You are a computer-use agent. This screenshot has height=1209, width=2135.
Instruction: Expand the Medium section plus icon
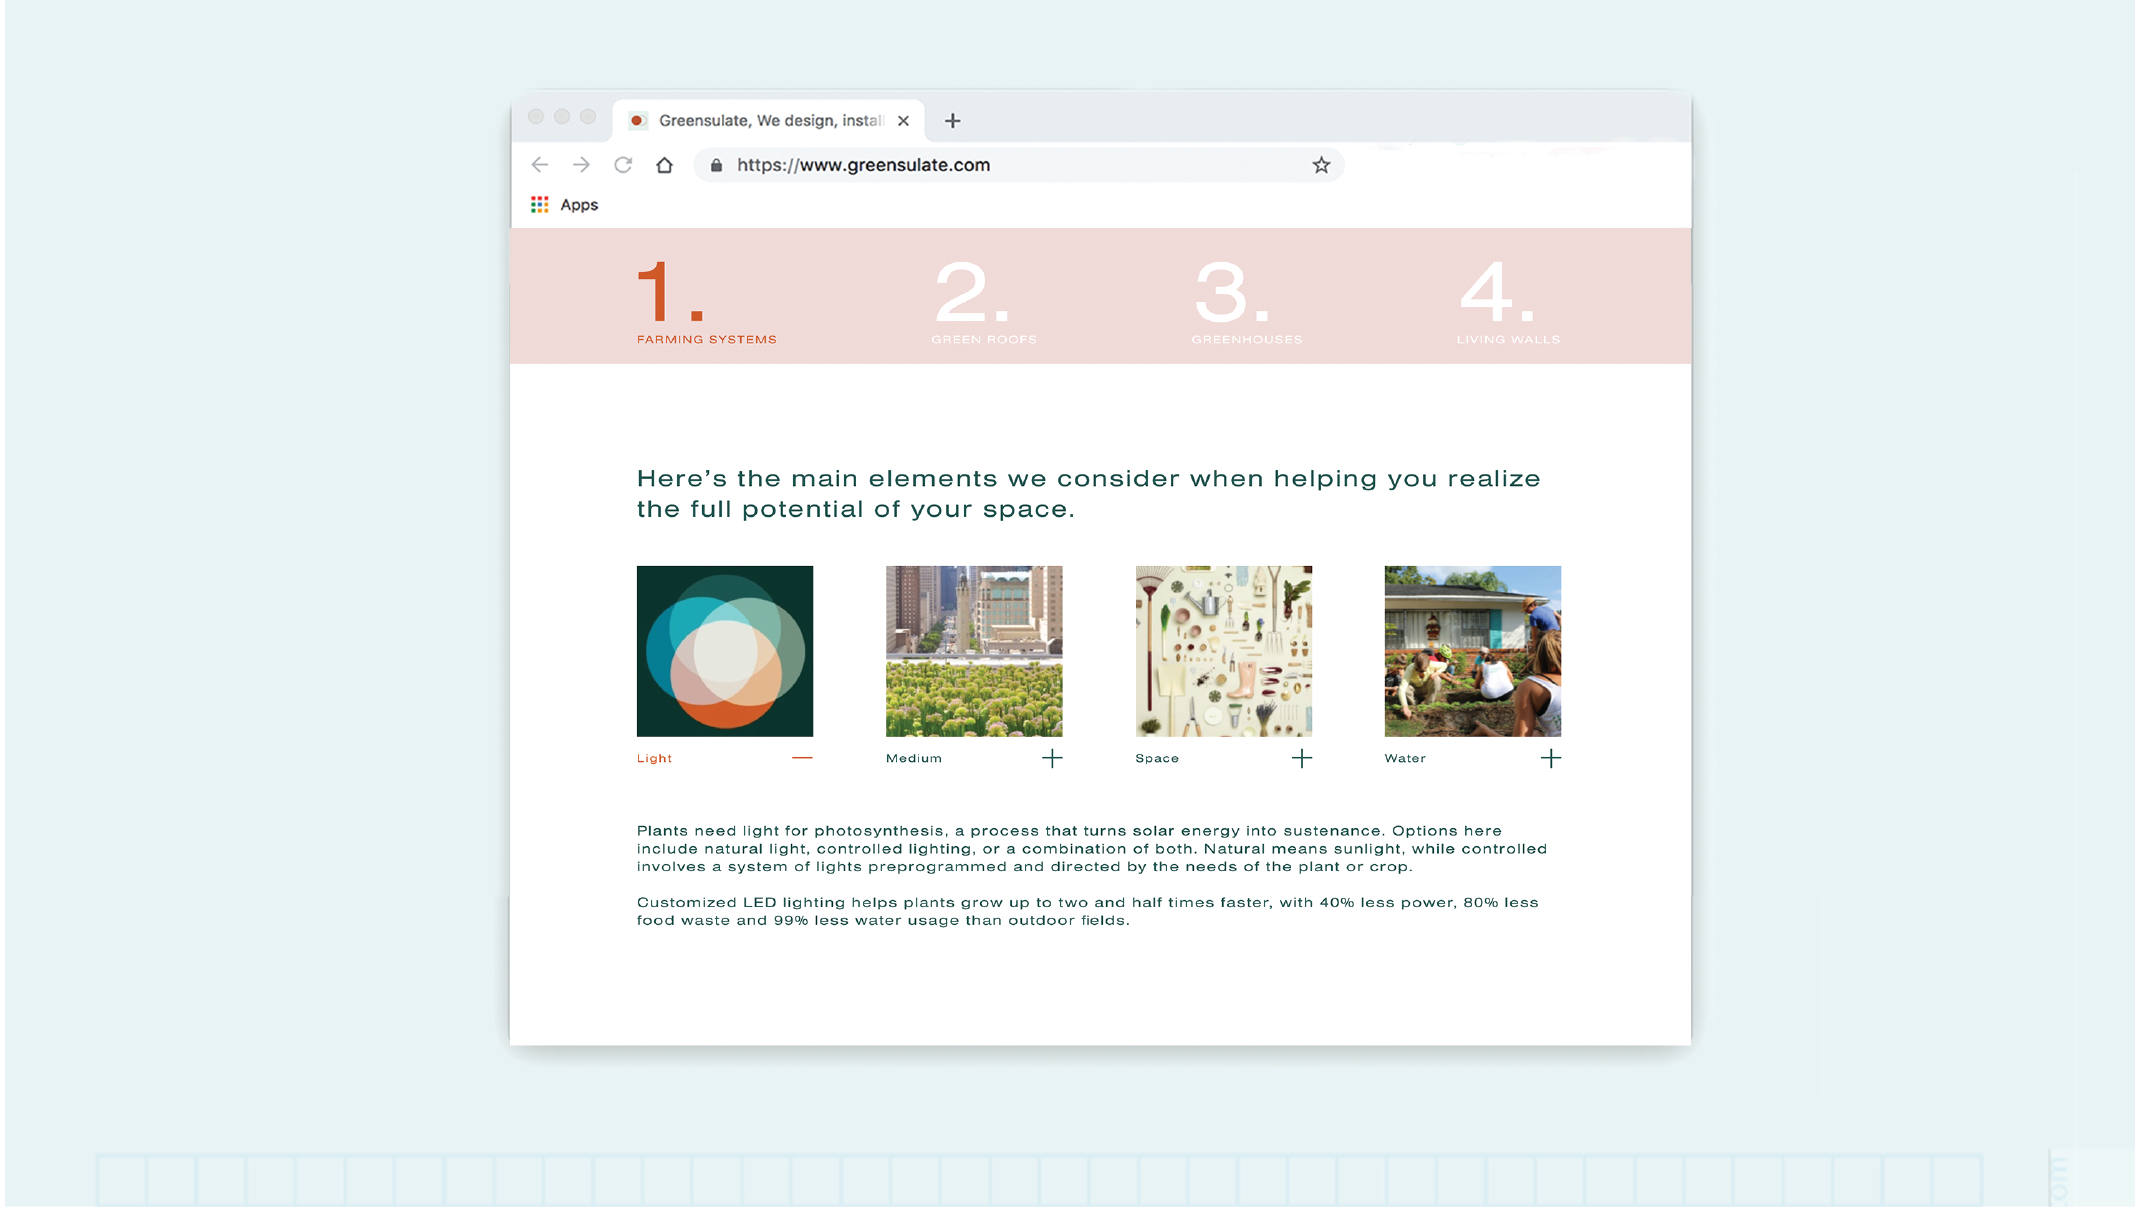coord(1052,758)
